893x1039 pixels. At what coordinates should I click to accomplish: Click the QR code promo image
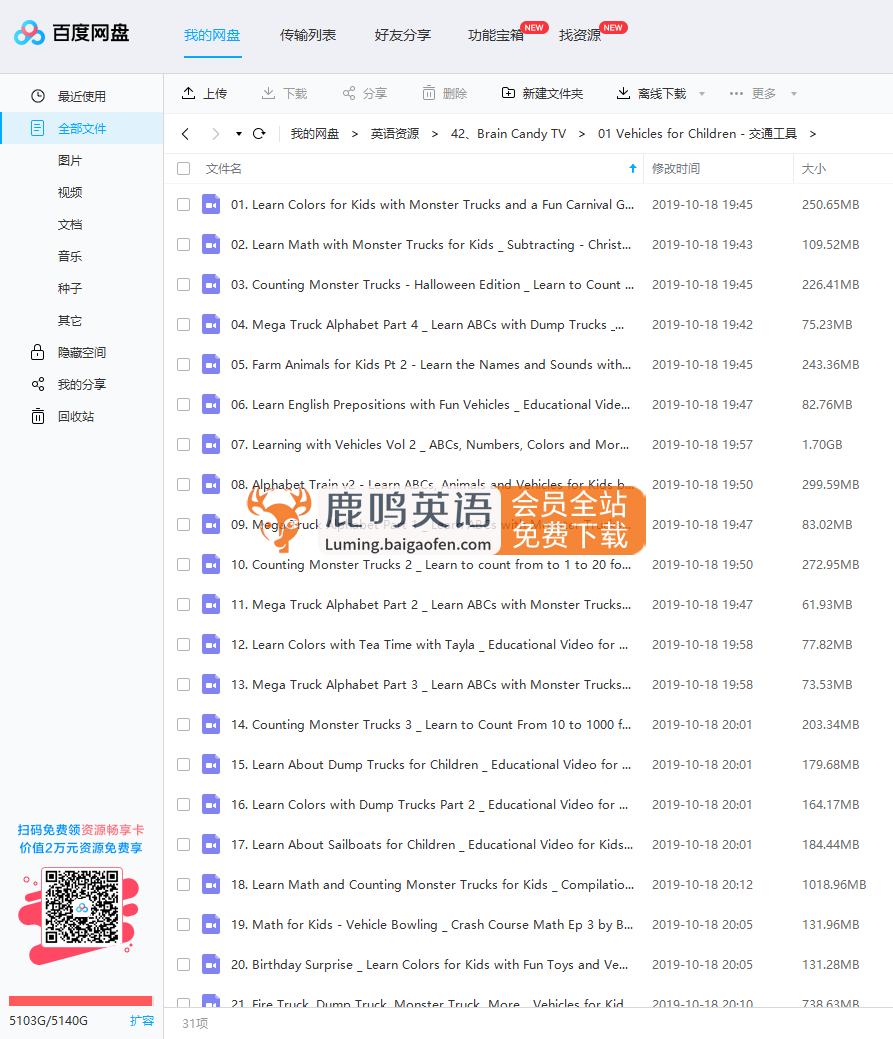81,906
